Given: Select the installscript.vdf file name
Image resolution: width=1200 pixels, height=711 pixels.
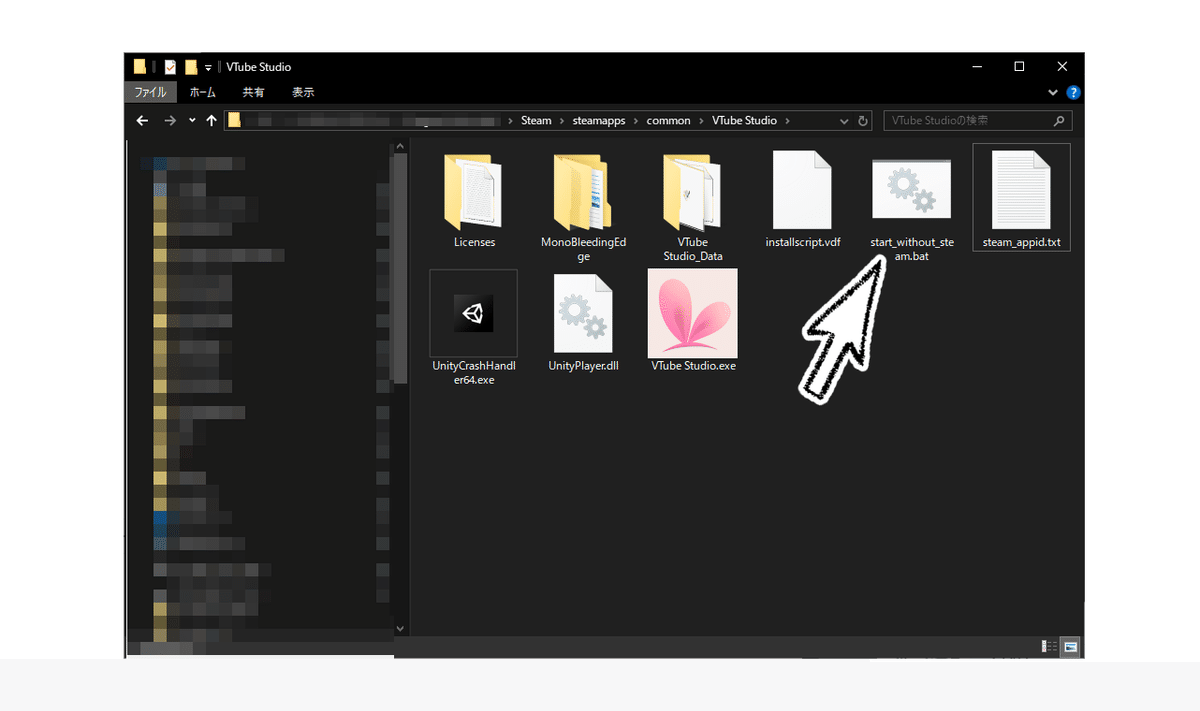Looking at the screenshot, I should [803, 242].
